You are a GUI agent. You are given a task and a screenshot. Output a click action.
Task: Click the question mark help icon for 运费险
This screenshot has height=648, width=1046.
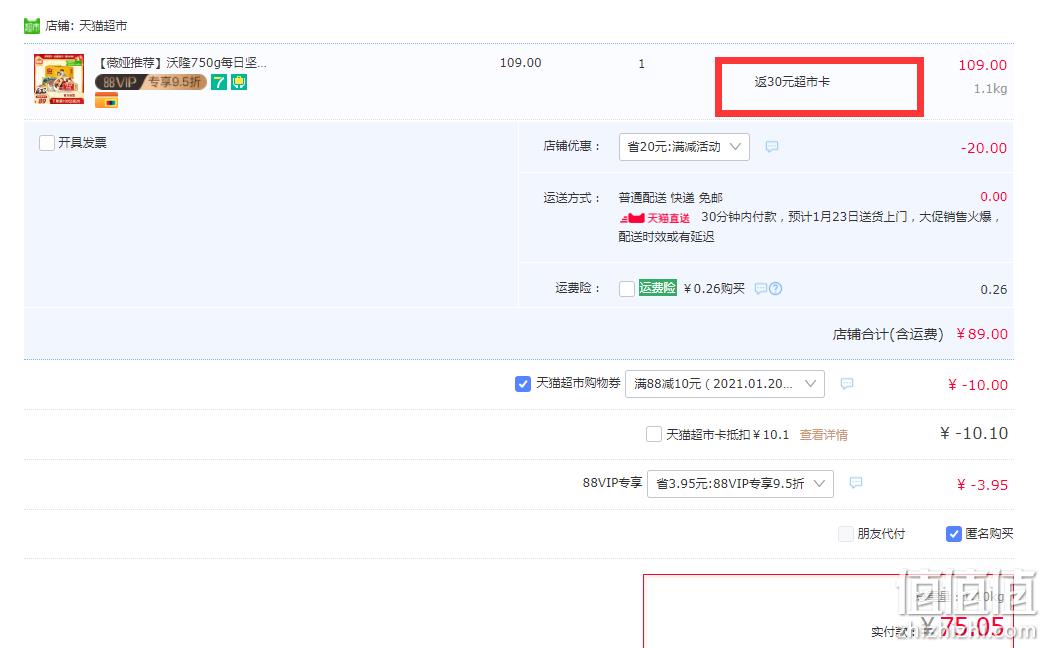click(x=775, y=288)
